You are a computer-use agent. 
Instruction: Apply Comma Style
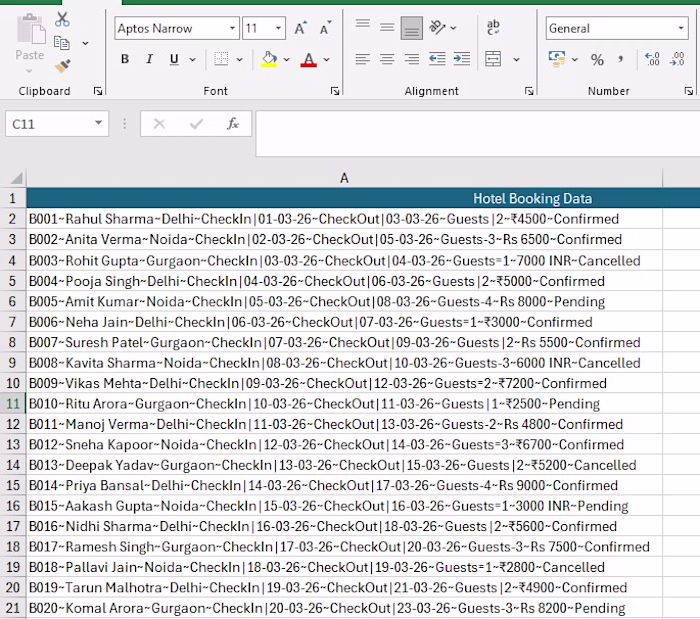621,59
